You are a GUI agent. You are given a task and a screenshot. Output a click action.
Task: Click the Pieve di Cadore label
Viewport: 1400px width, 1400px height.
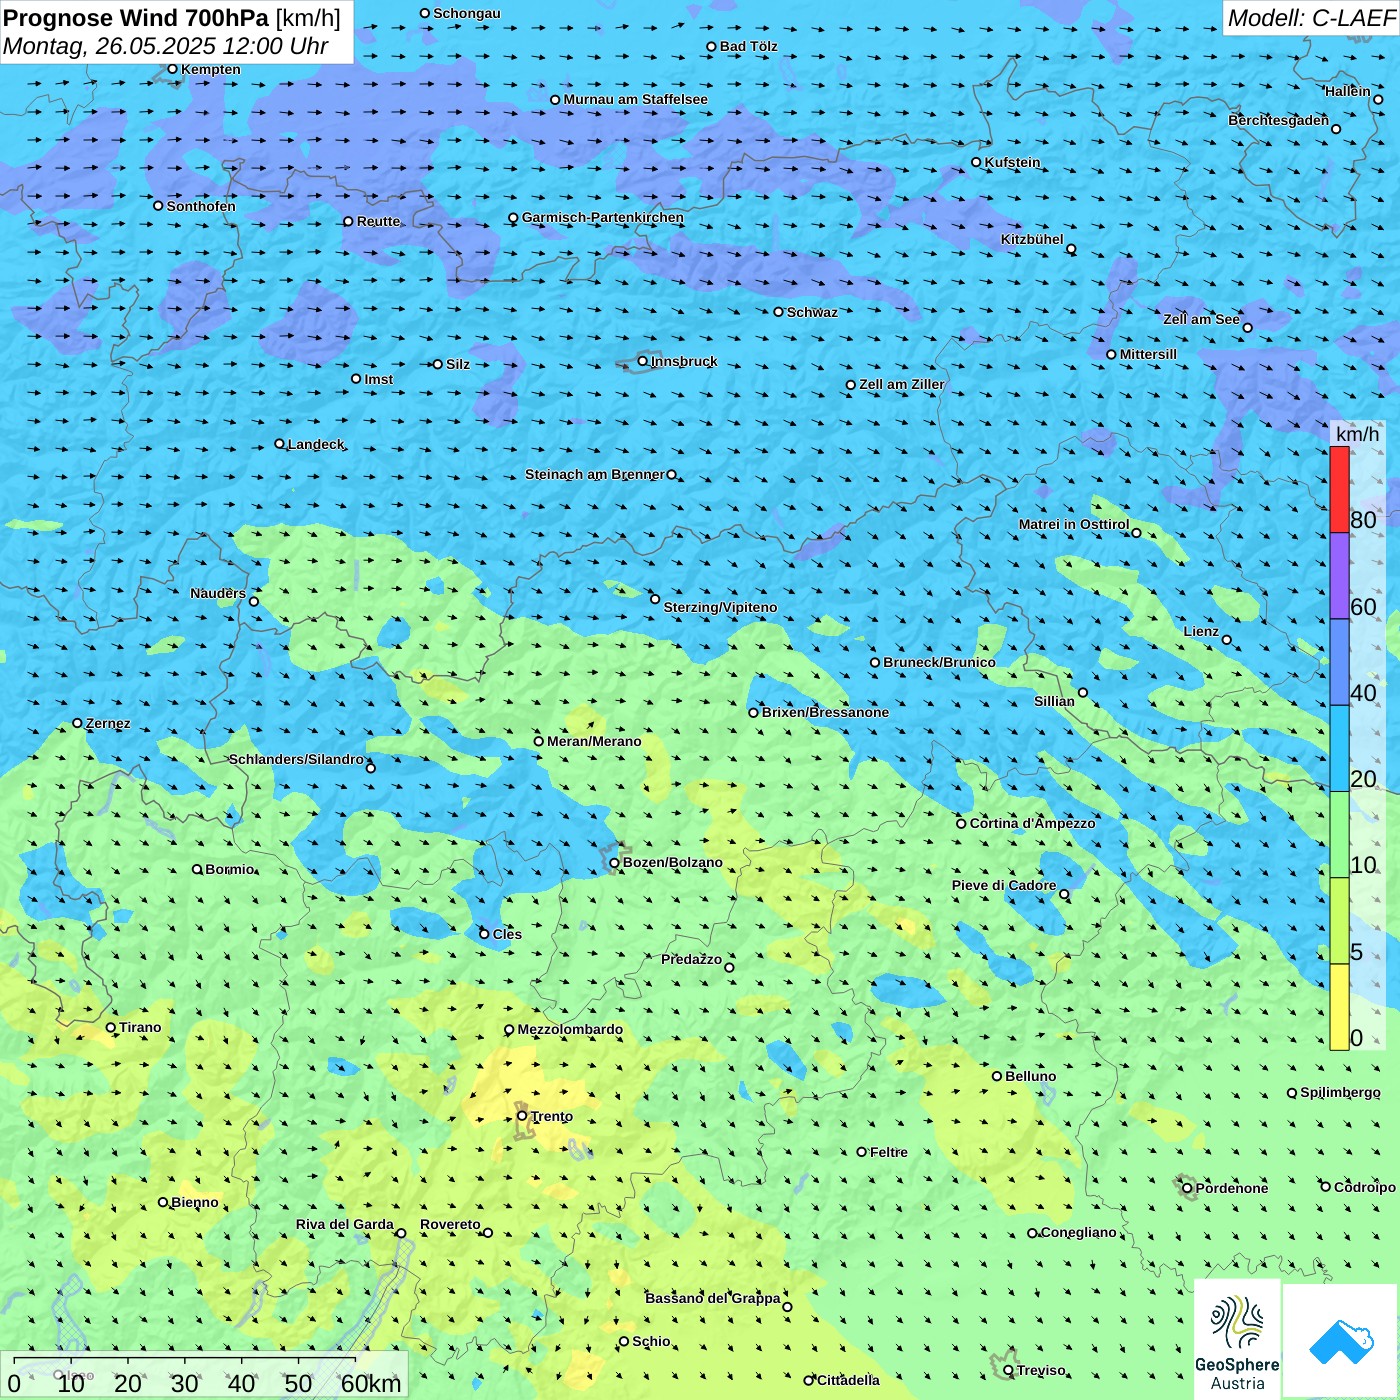pos(1004,885)
